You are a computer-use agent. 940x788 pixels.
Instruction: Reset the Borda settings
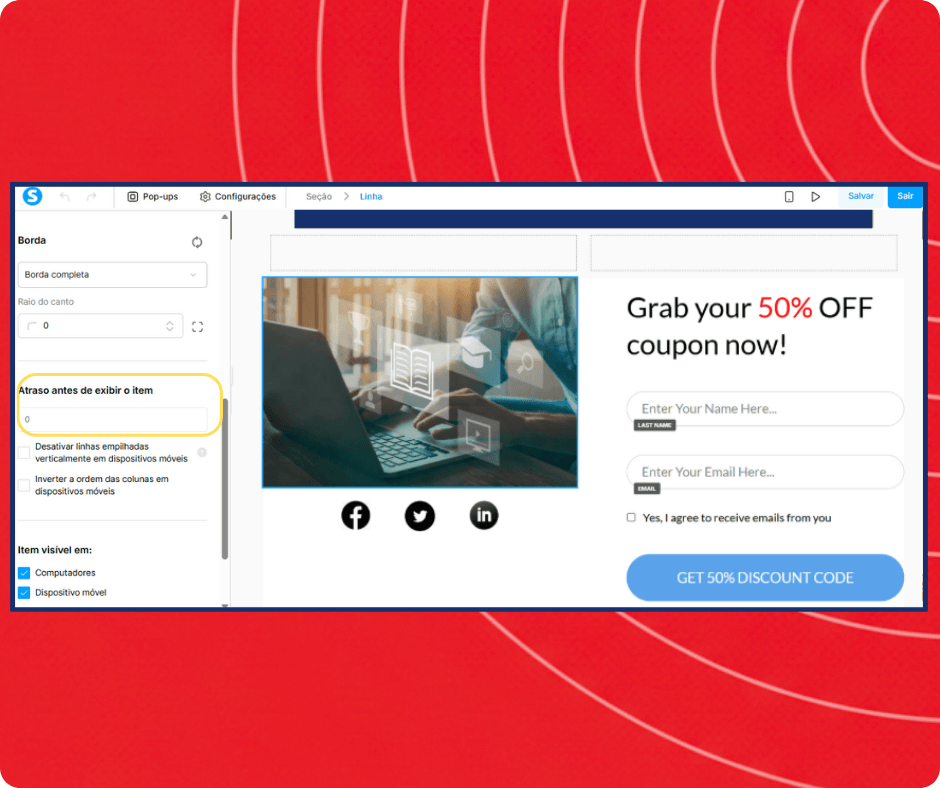pos(197,242)
